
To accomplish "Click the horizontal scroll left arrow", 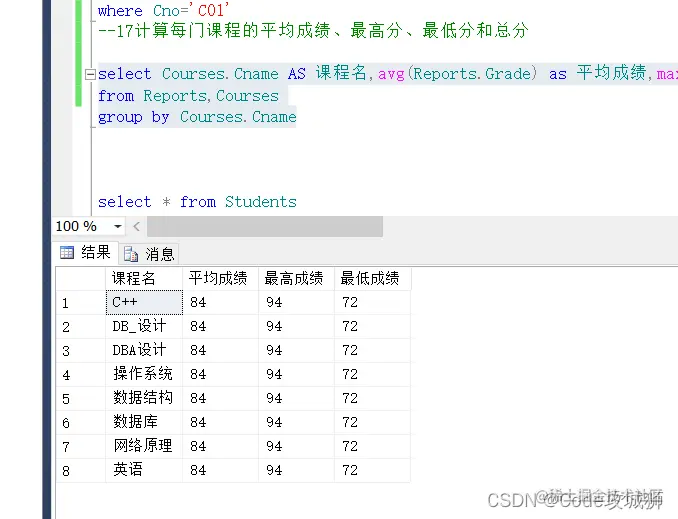I will 137,226.
